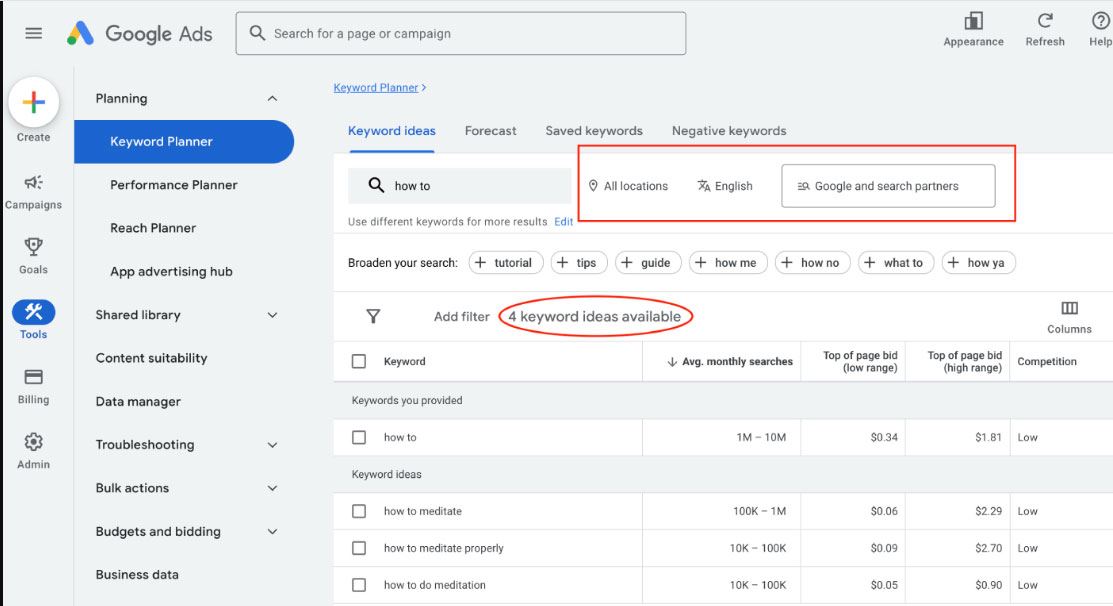
Task: Click the 'how to' keyword search box
Action: click(x=459, y=186)
